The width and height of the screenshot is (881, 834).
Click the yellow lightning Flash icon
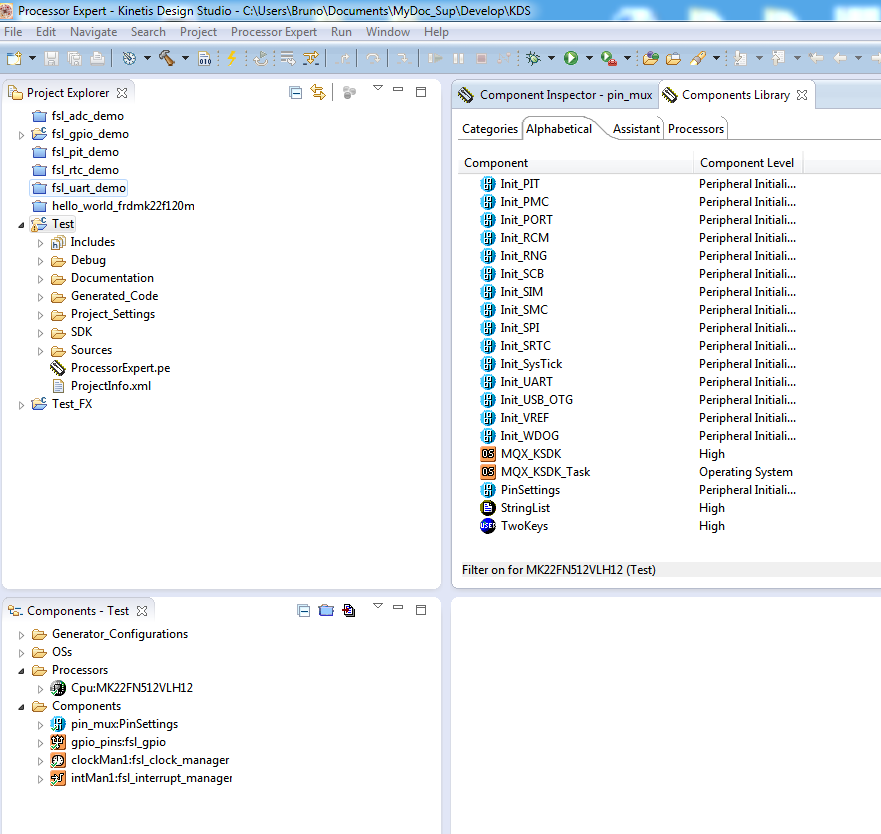pos(231,58)
